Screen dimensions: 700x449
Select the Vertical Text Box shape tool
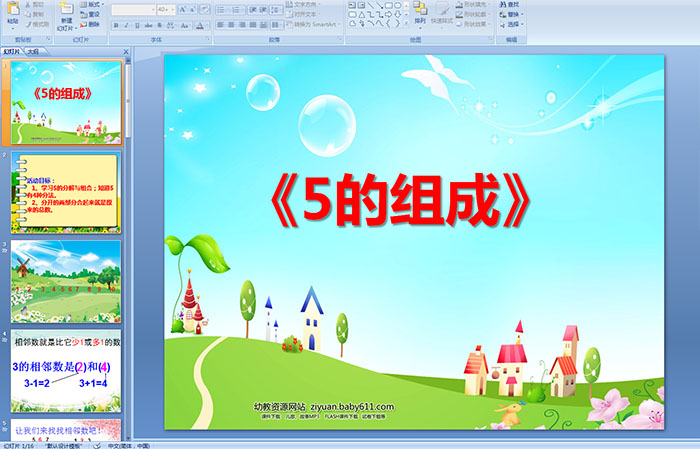(x=361, y=5)
